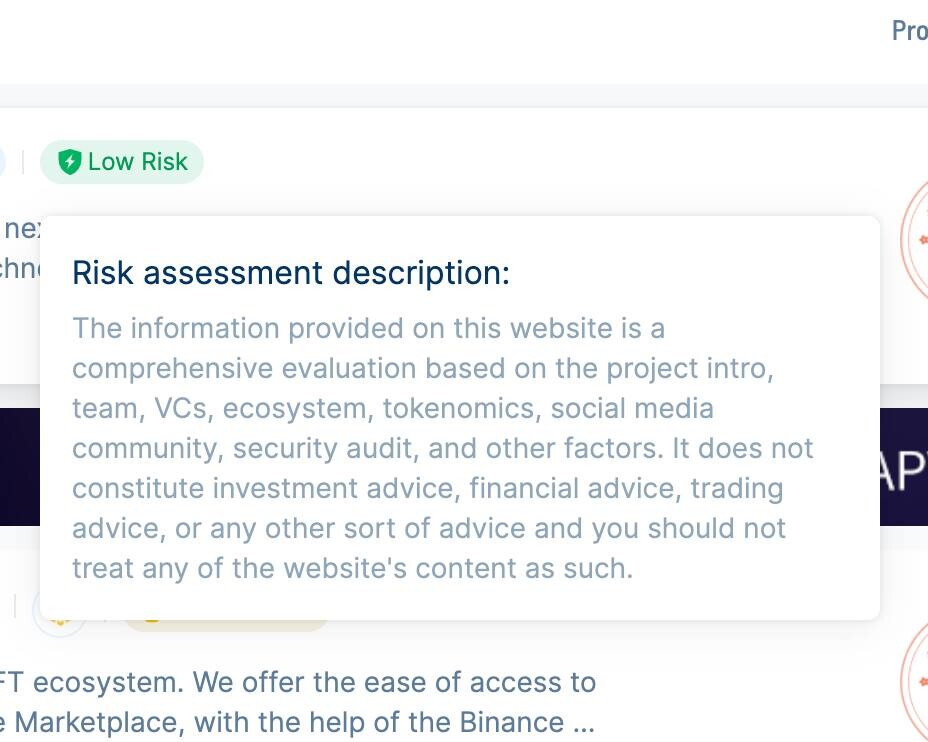Click the tooltip's gray description paragraph

[443, 448]
